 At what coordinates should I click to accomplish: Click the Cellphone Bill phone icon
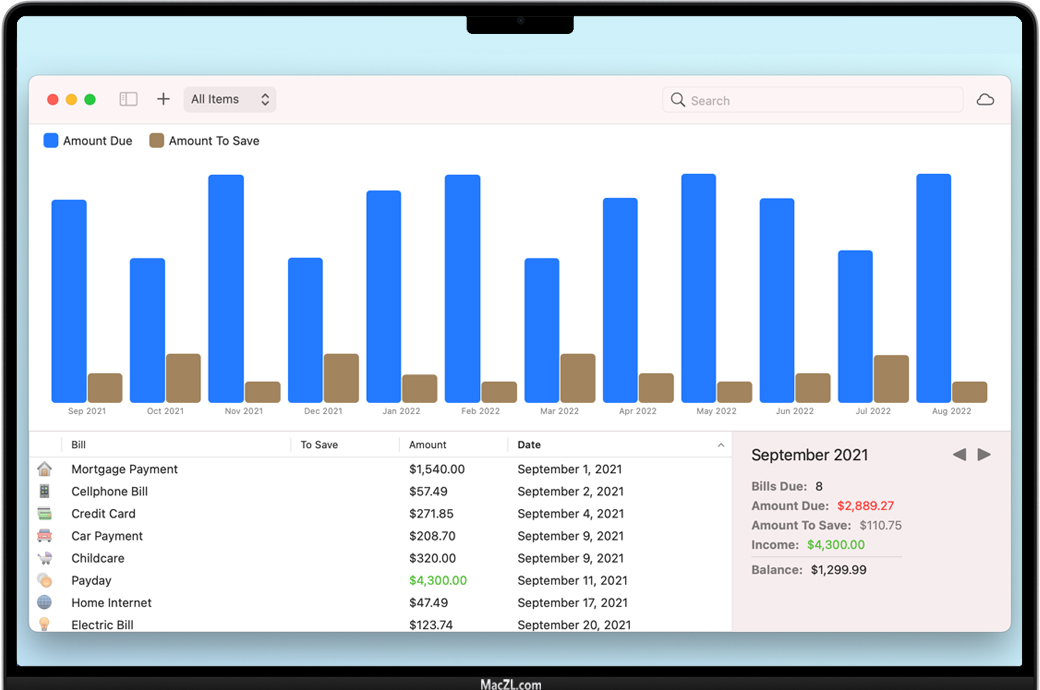[x=44, y=491]
